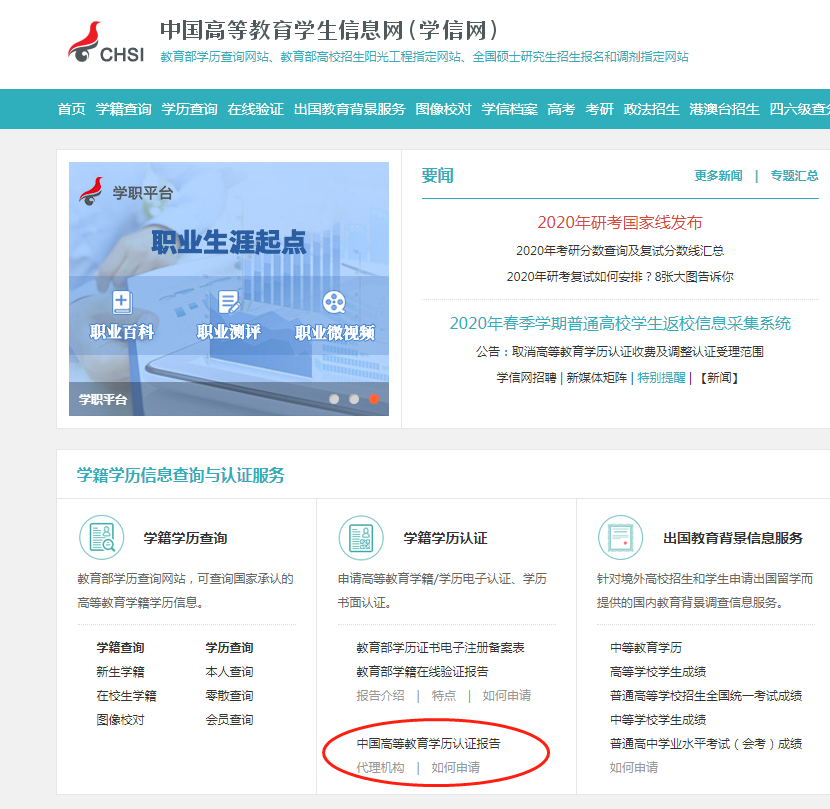Open the 学籍查询 navigation menu item

pos(124,109)
